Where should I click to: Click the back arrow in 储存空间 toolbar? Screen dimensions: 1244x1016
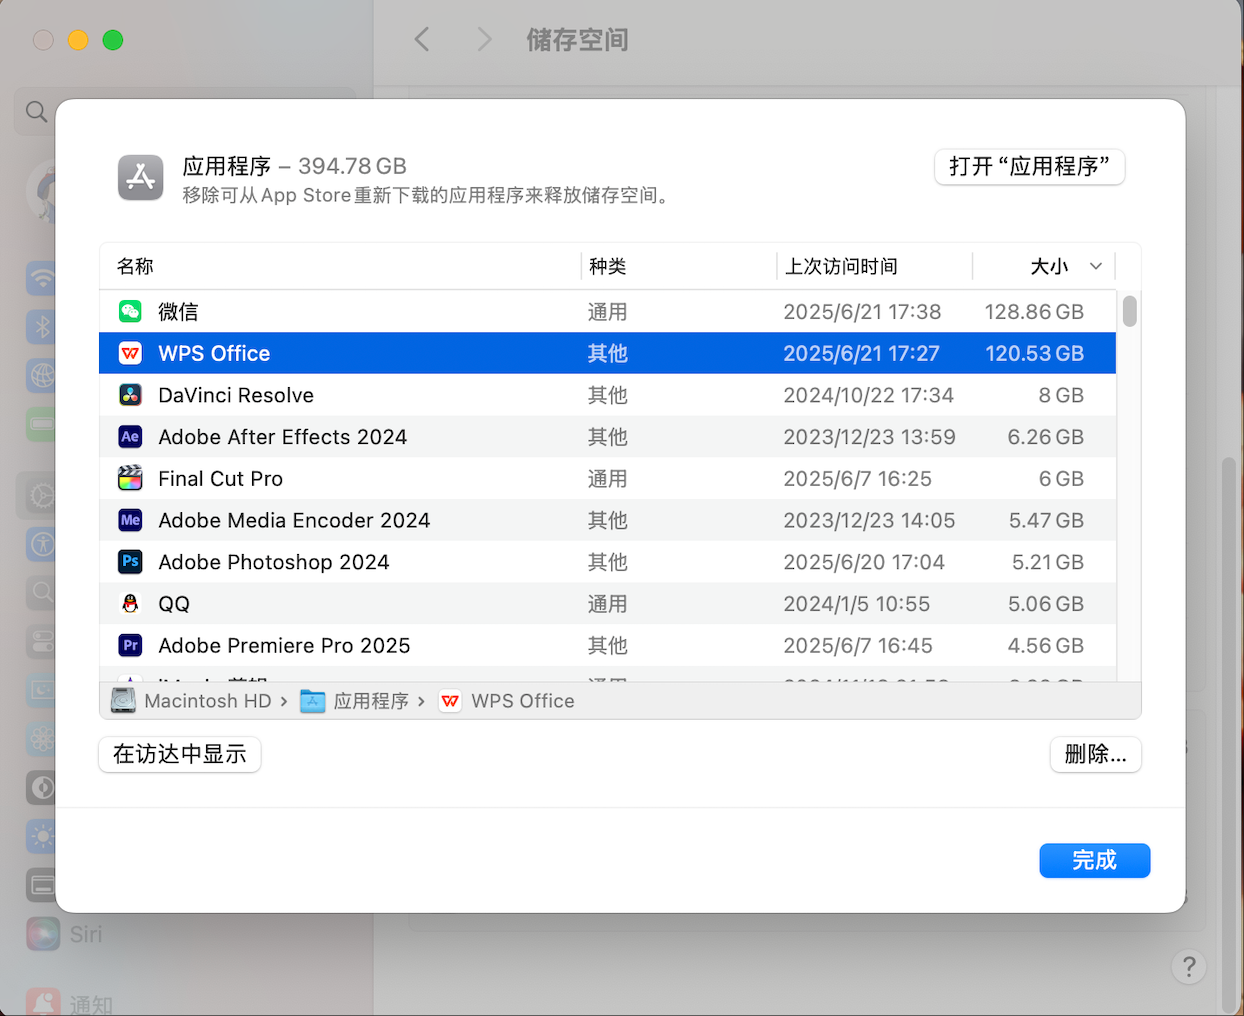click(x=422, y=40)
